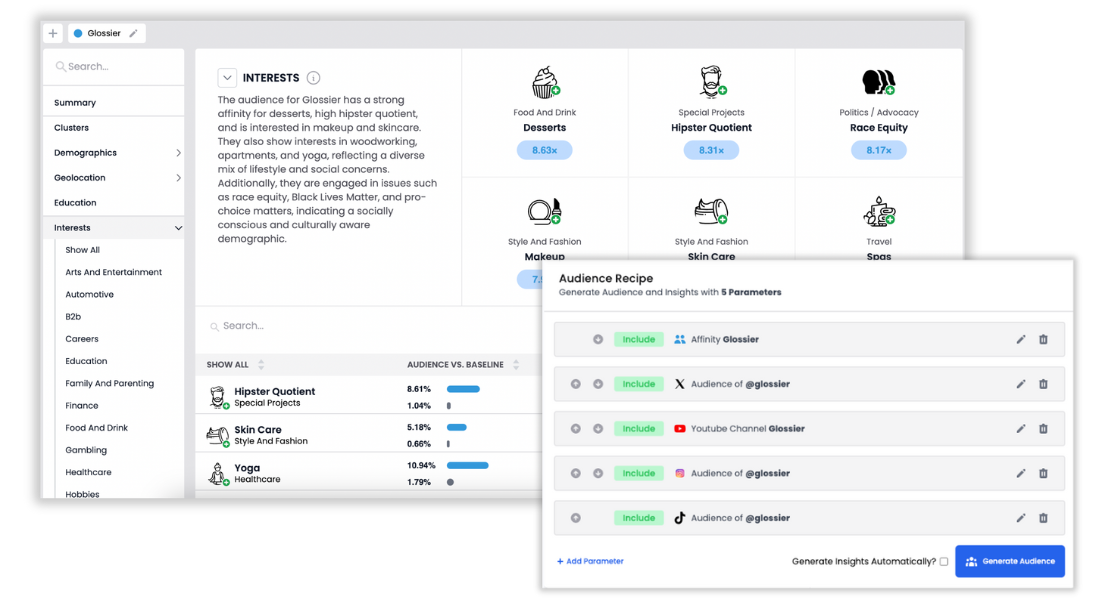The height and width of the screenshot is (600, 1100).
Task: Select Show All under Interests
Action: pyautogui.click(x=83, y=251)
